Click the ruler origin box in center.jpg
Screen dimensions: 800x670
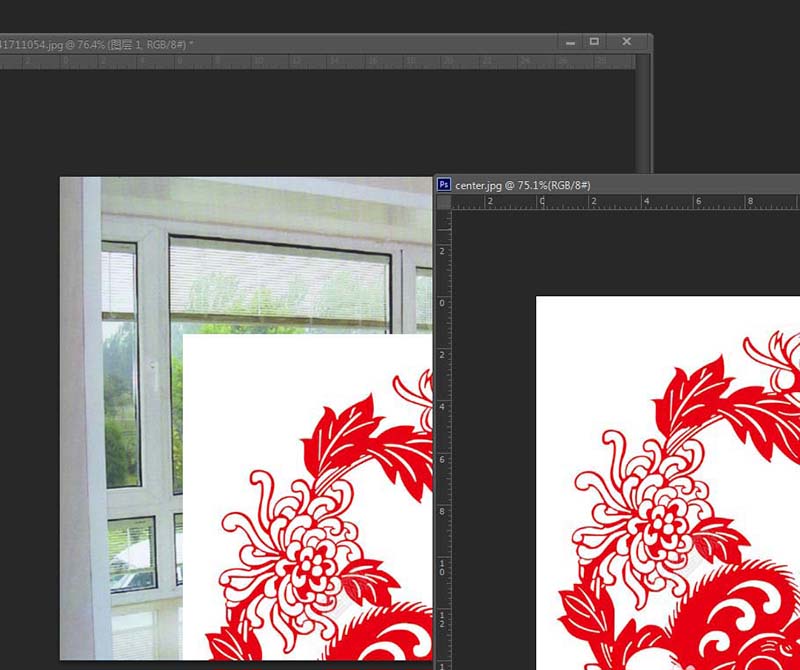[x=444, y=203]
